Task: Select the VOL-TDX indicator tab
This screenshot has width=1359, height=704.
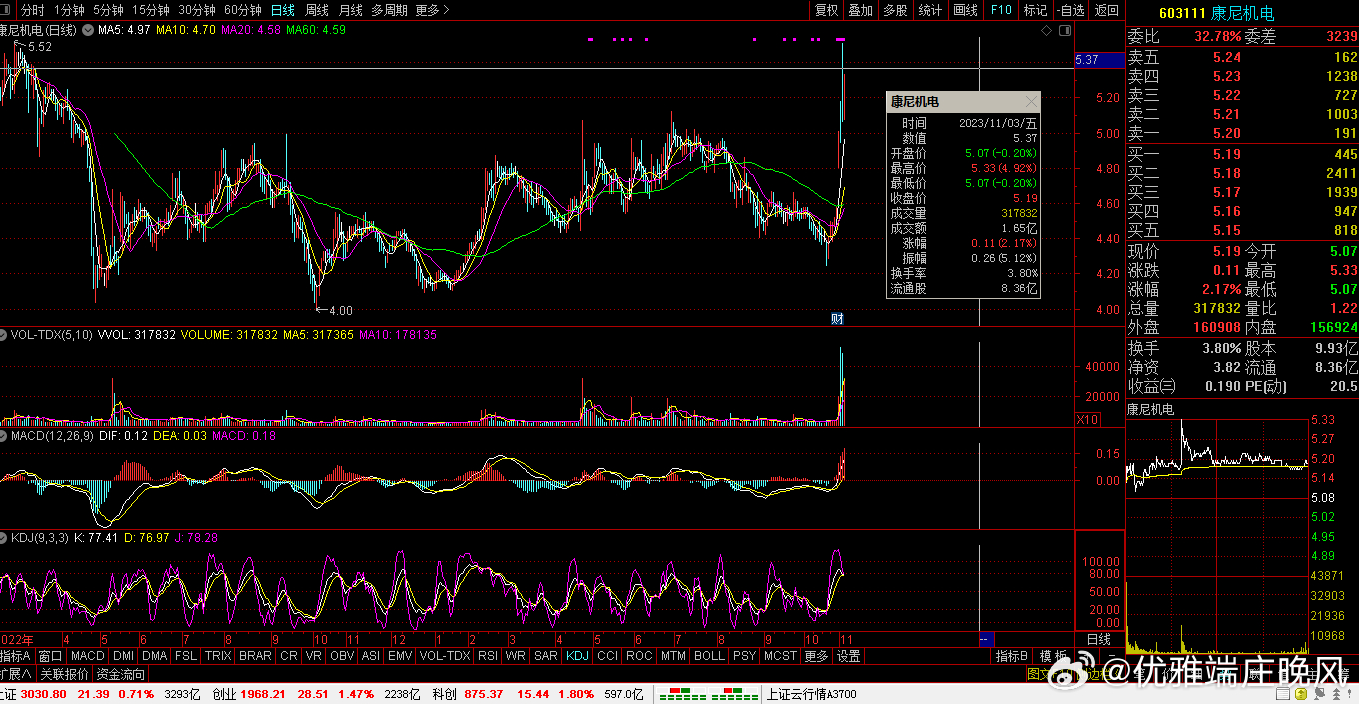Action: (445, 656)
